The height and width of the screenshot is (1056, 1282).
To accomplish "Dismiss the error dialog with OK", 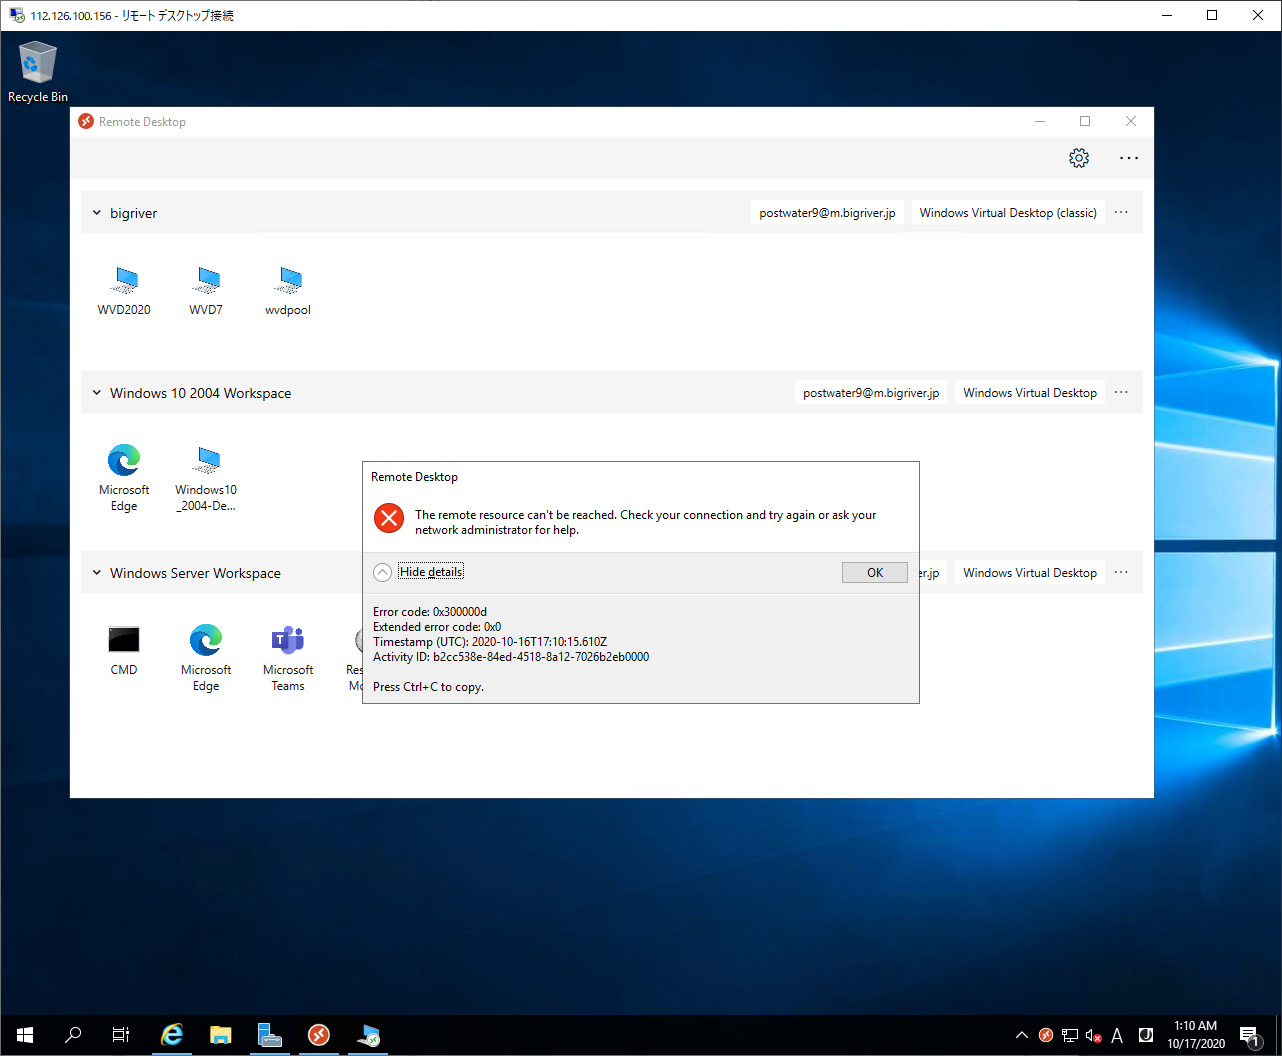I will (x=874, y=571).
